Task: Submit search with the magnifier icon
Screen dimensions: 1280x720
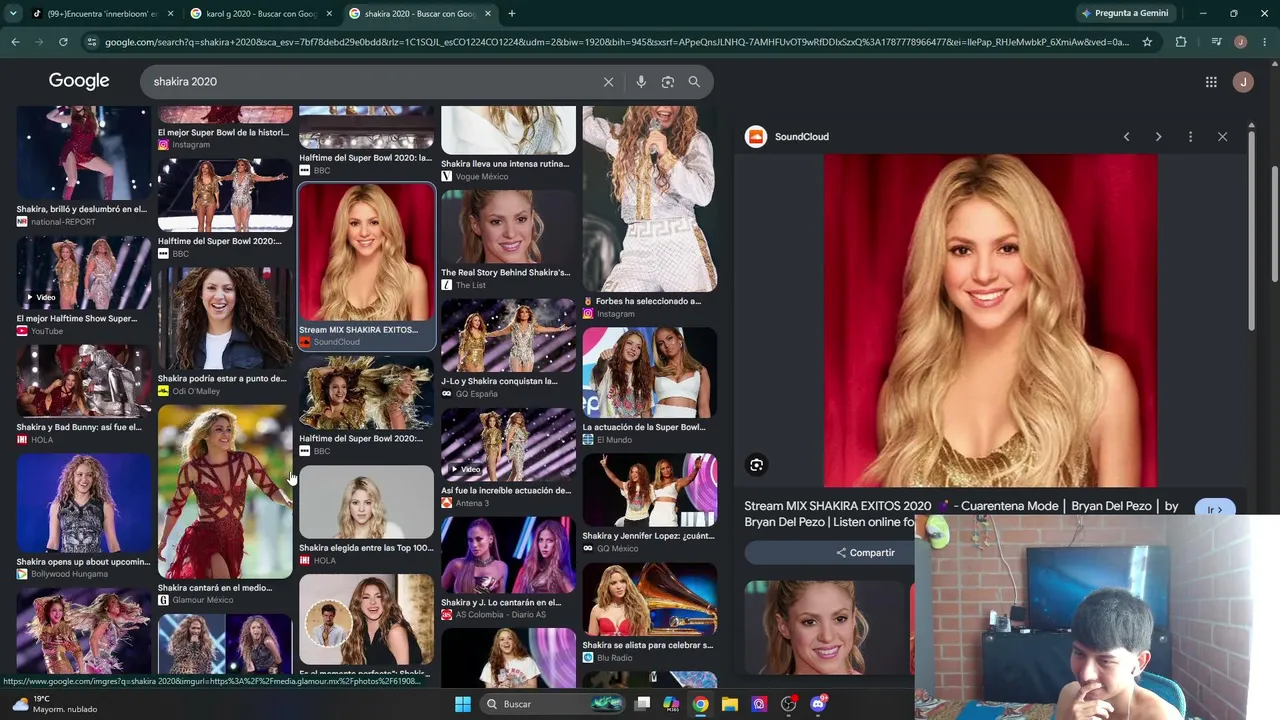Action: pos(694,82)
